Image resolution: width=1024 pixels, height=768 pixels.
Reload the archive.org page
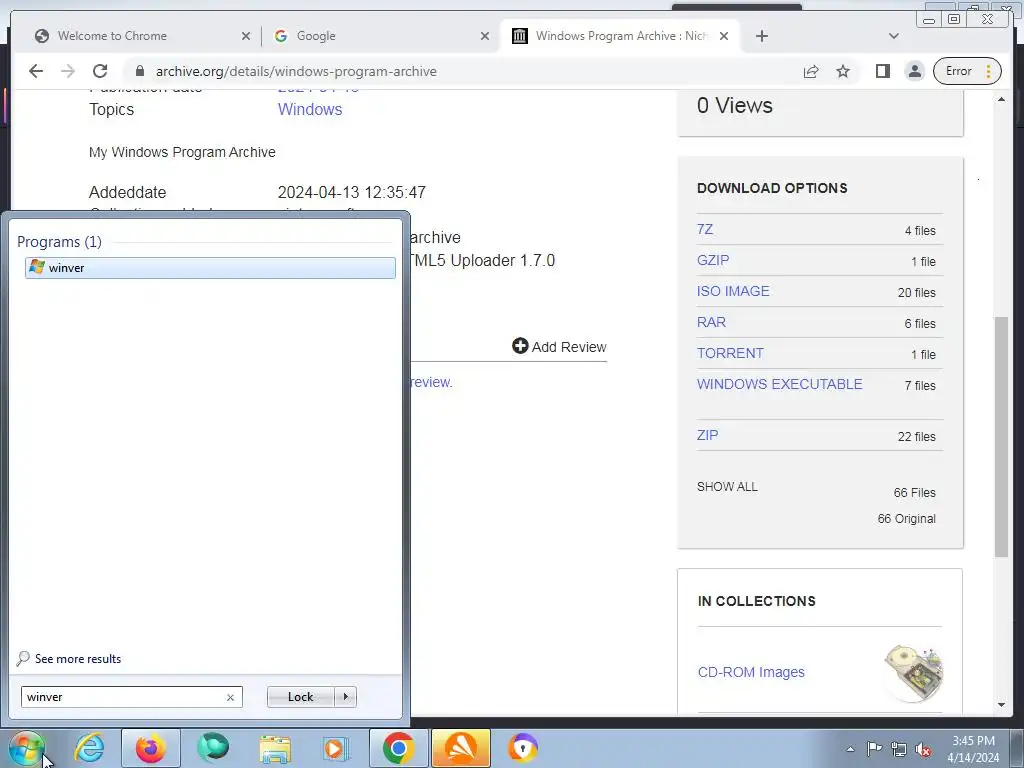(100, 71)
